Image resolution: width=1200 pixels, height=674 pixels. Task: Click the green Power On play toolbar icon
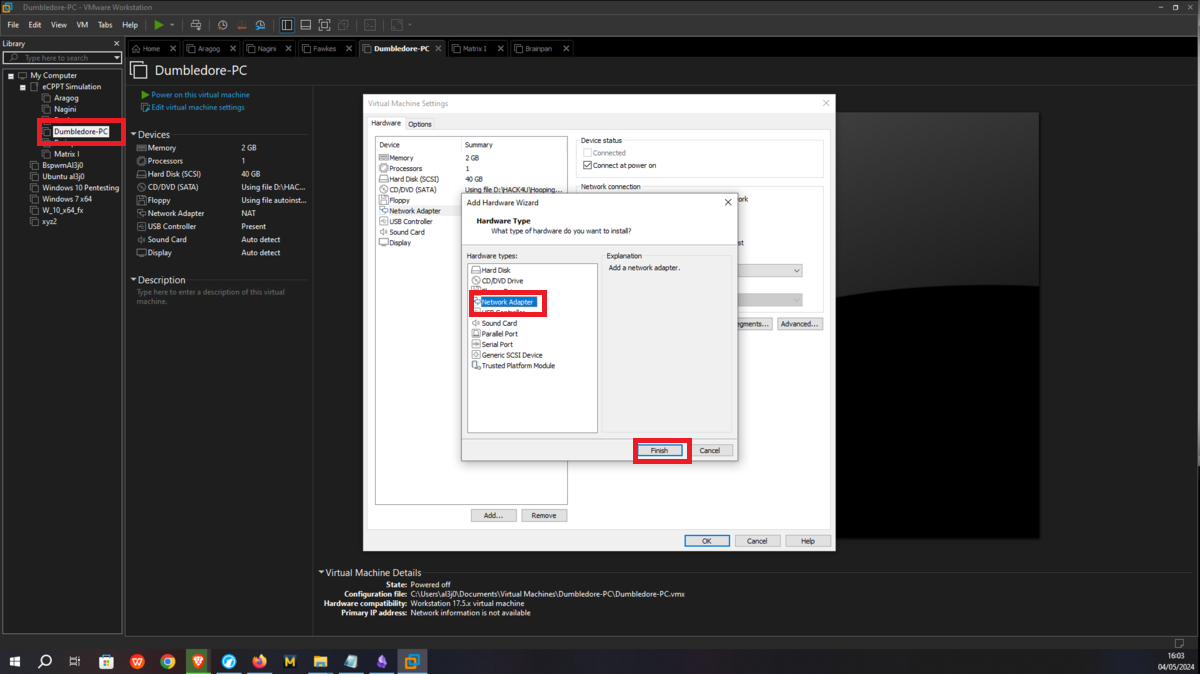[158, 25]
